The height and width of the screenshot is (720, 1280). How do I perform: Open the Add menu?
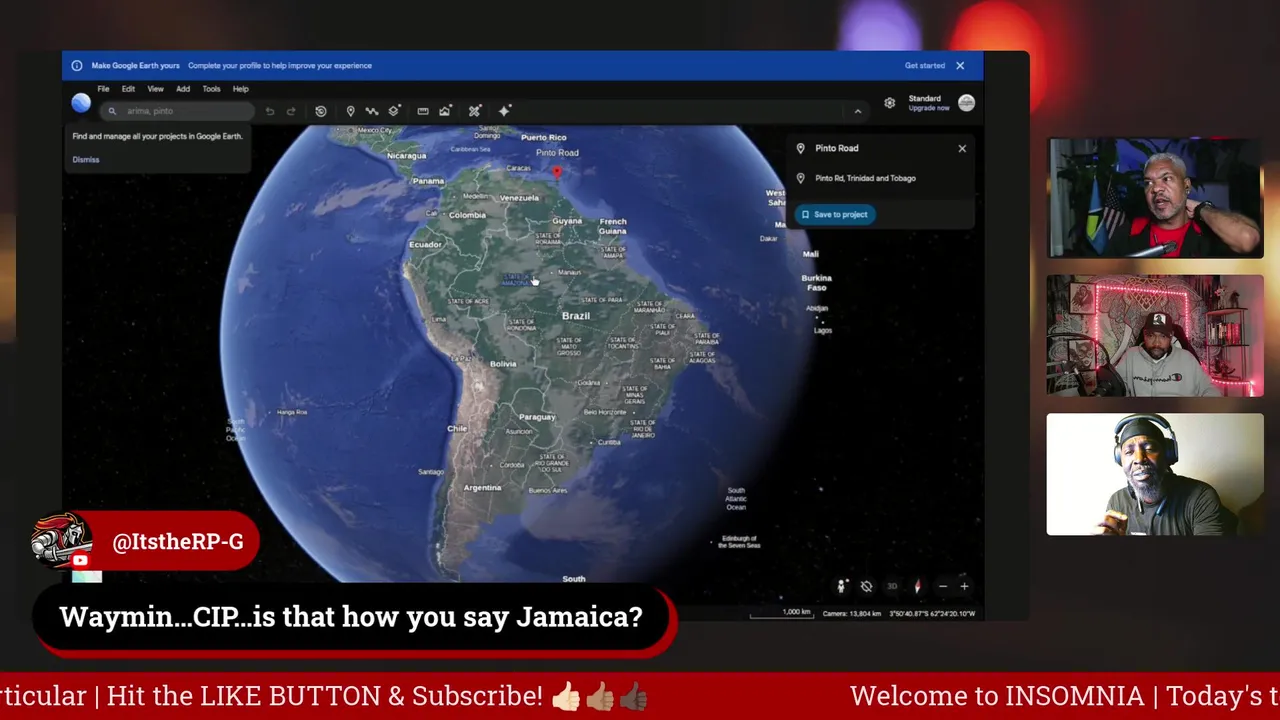(183, 89)
